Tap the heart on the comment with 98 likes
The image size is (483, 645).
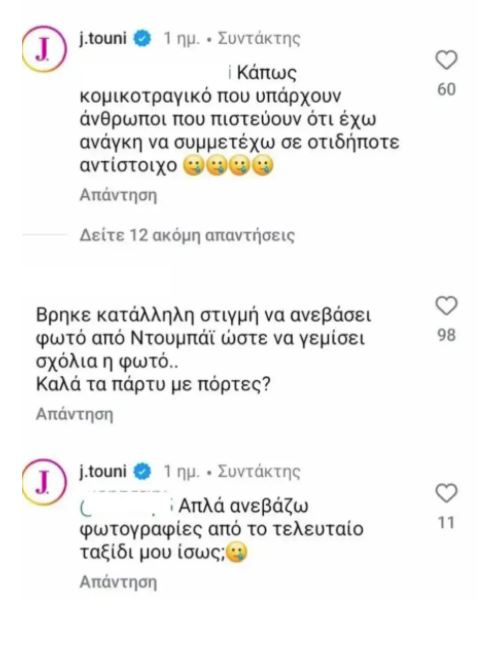(446, 306)
